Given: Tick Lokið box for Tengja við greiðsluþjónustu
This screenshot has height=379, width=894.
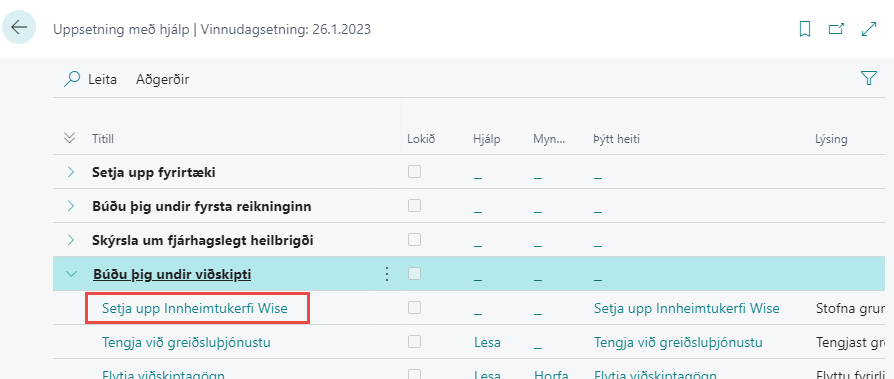Looking at the screenshot, I should [x=415, y=341].
